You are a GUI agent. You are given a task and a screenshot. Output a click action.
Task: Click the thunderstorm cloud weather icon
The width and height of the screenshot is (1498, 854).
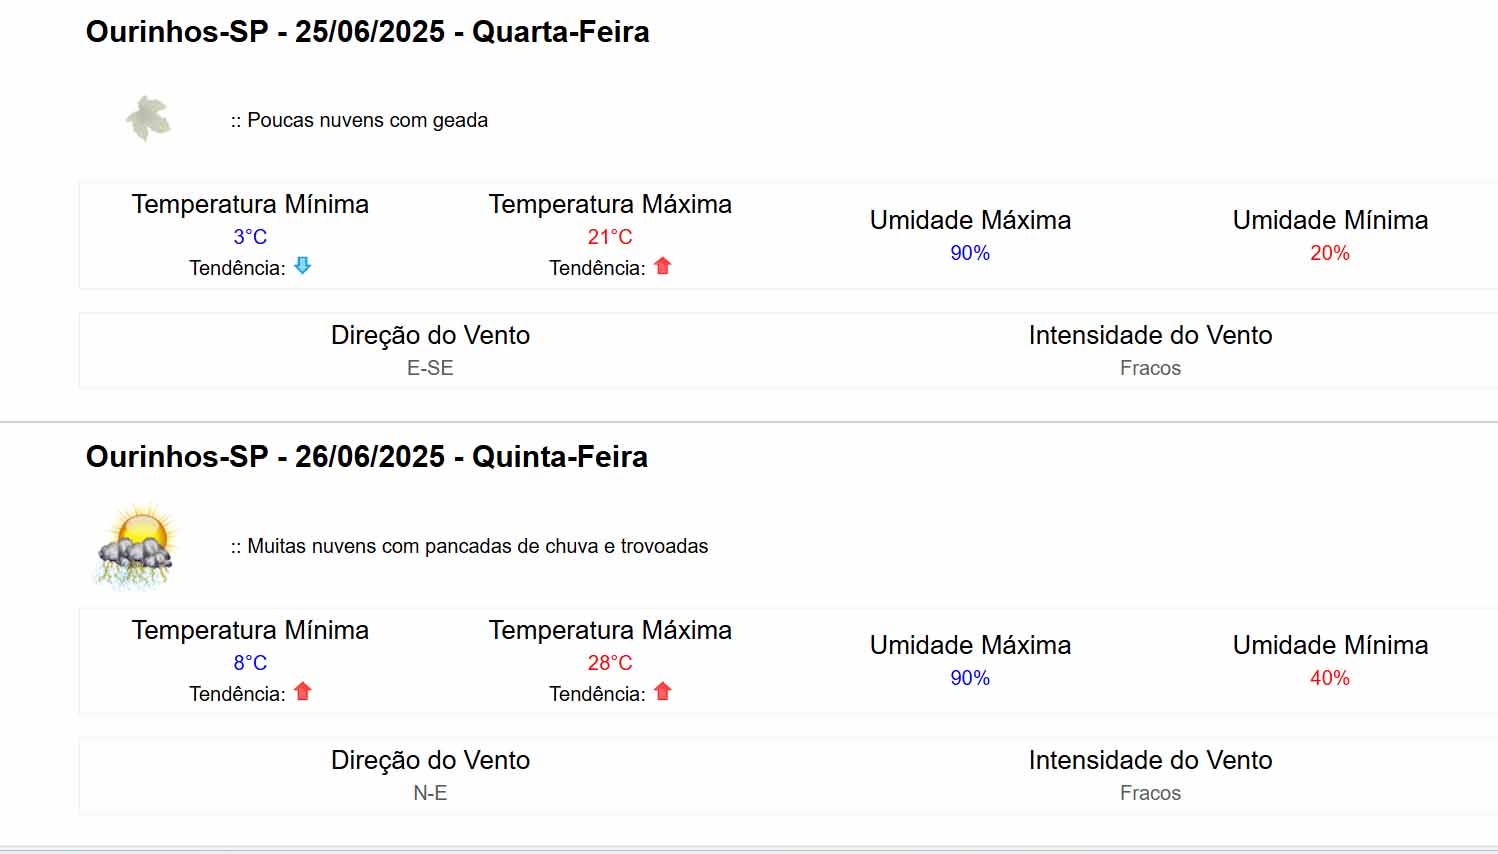137,545
